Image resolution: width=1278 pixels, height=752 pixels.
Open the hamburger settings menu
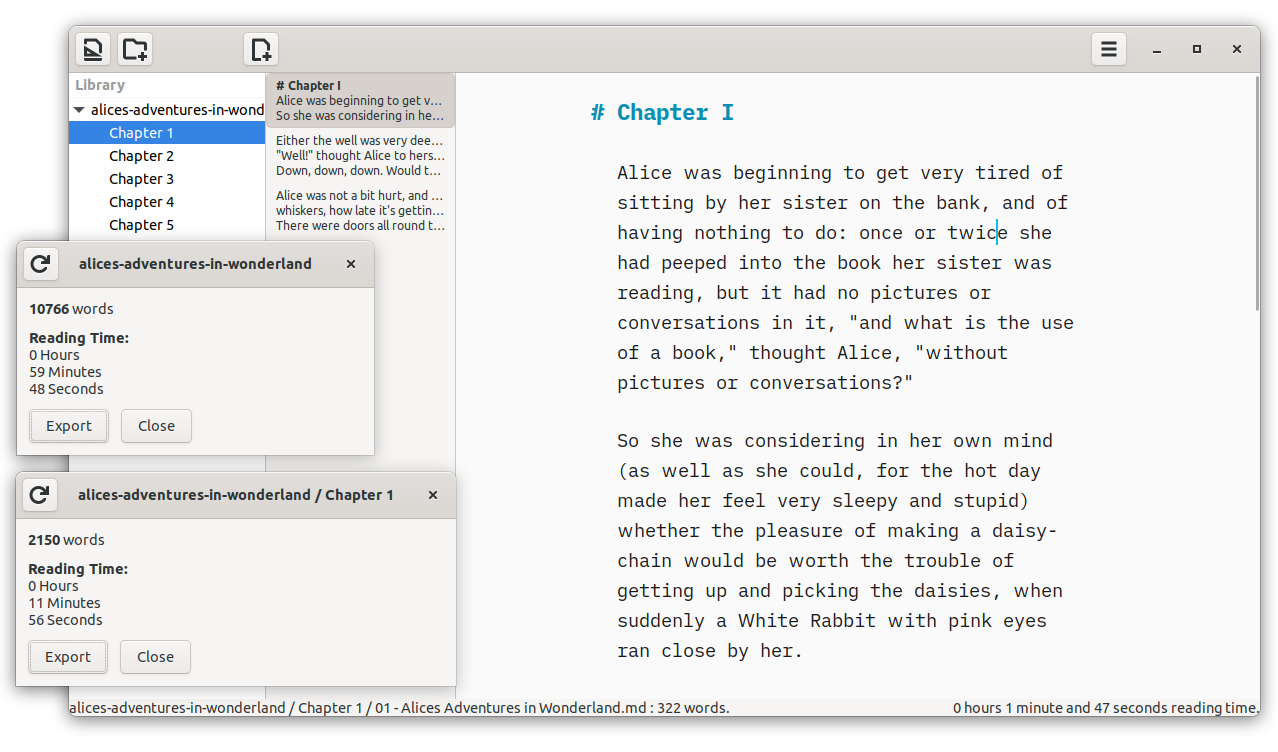1108,48
